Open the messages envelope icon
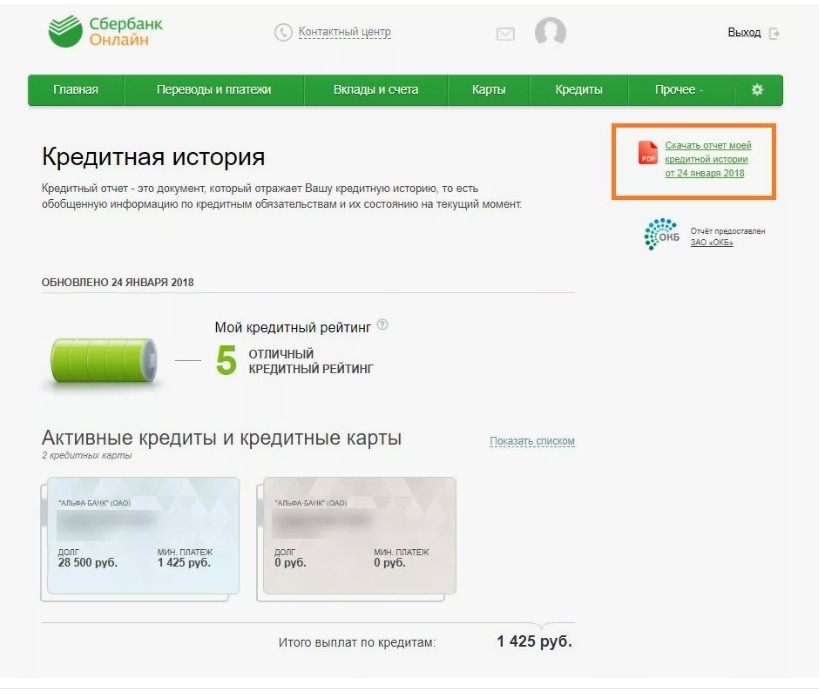Image resolution: width=819 pixels, height=694 pixels. [x=505, y=34]
